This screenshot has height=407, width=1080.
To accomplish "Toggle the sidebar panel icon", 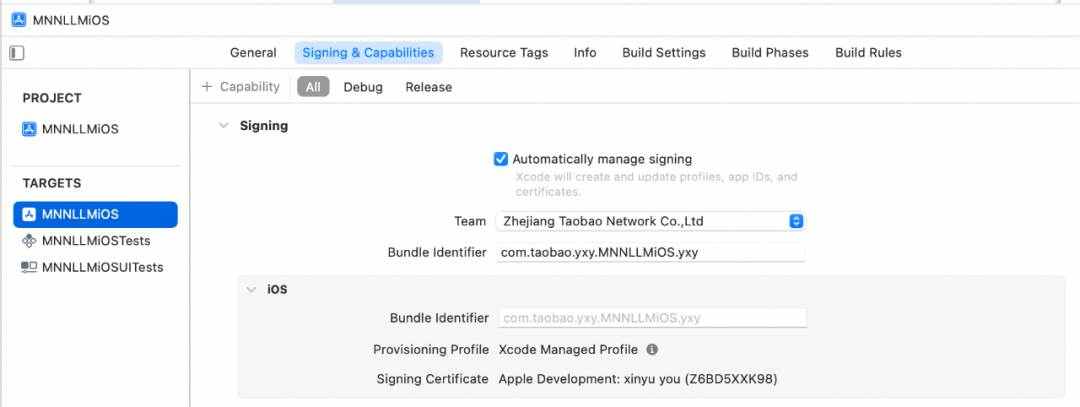I will [17, 53].
